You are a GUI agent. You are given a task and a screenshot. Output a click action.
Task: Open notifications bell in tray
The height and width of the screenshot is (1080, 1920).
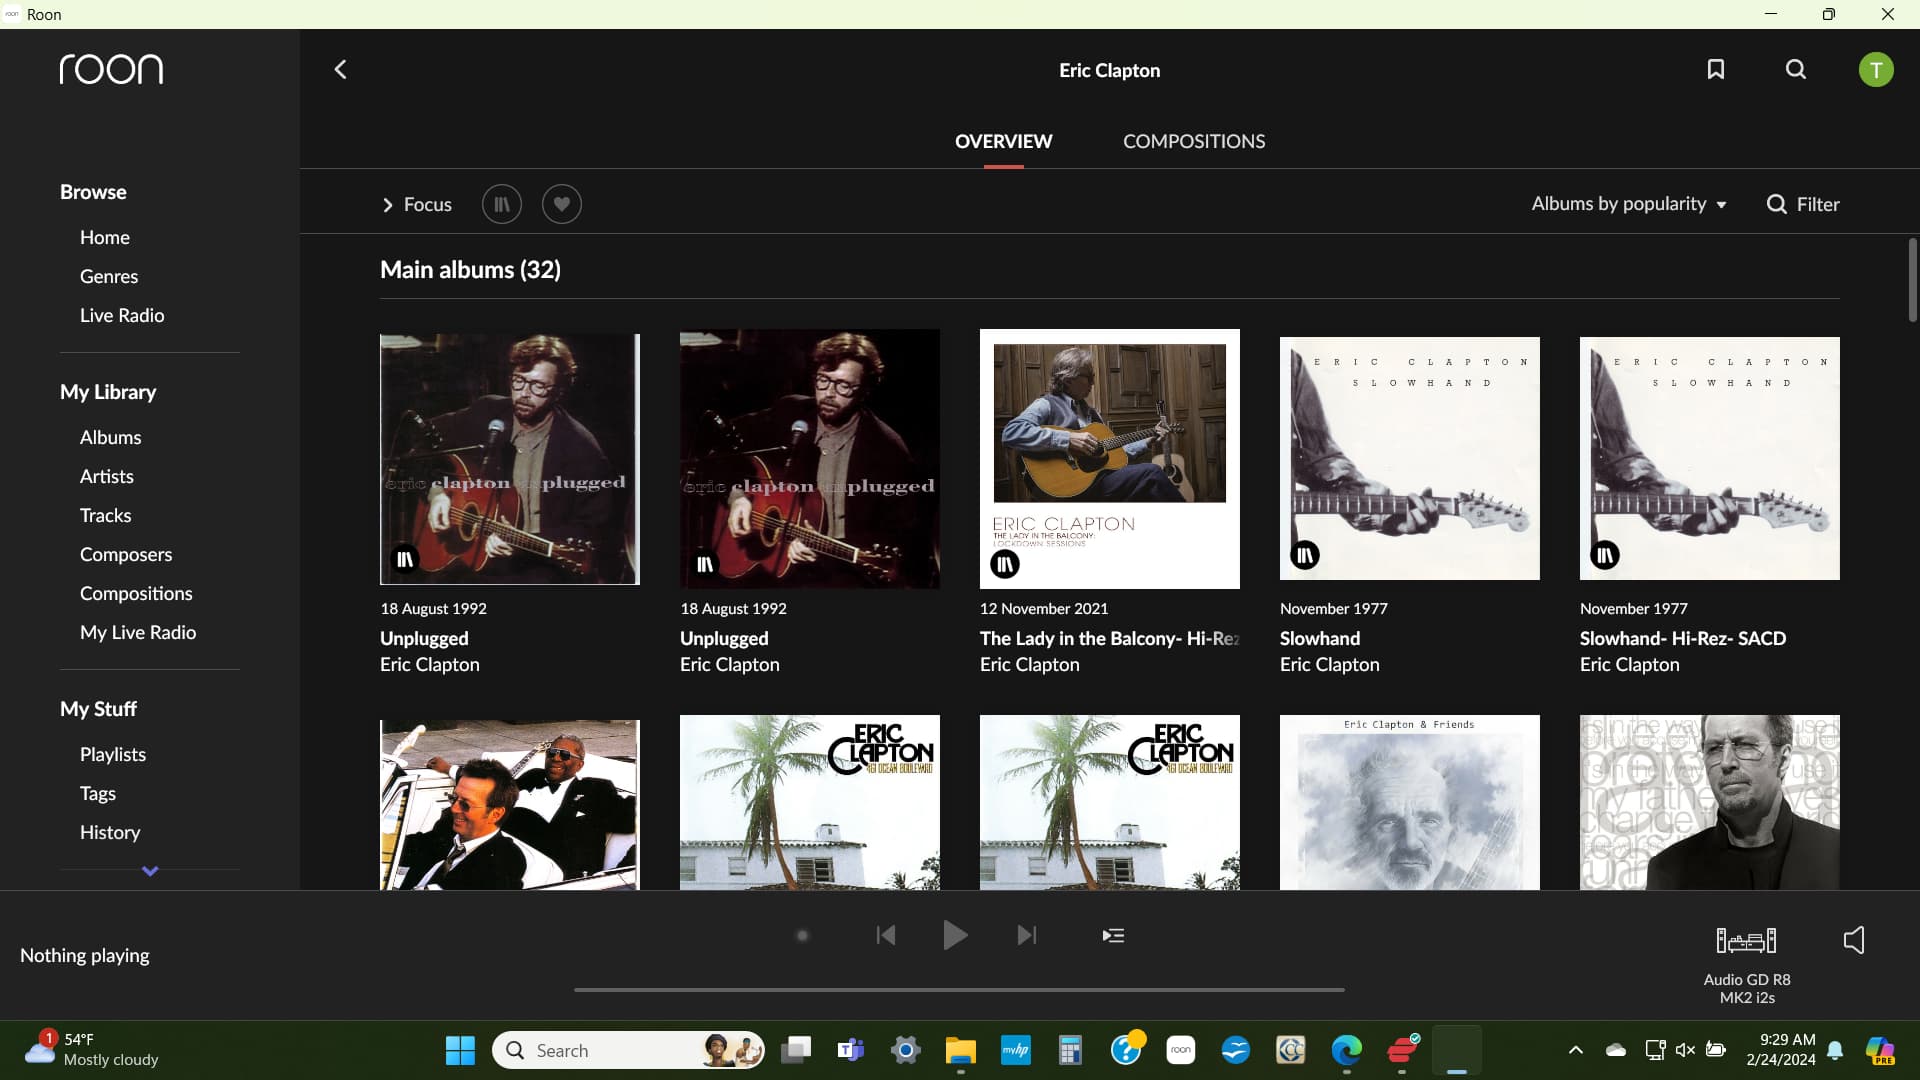(1836, 1050)
